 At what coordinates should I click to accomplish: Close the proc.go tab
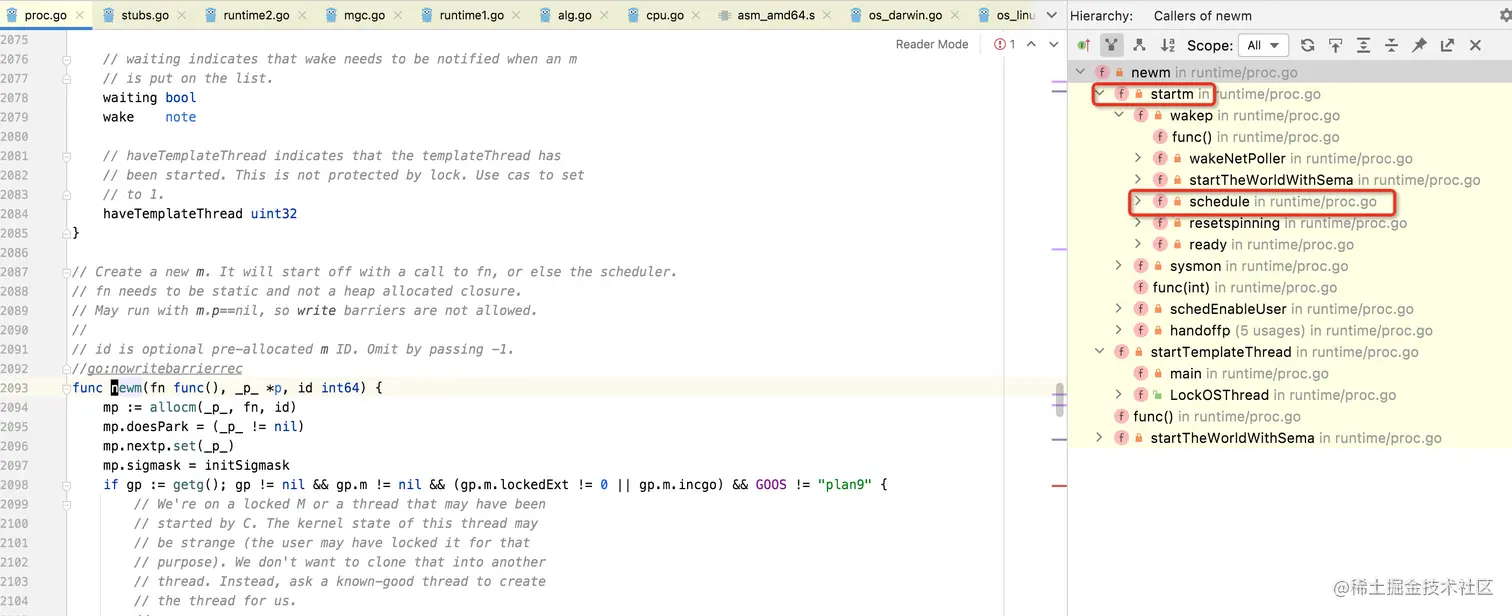[80, 16]
